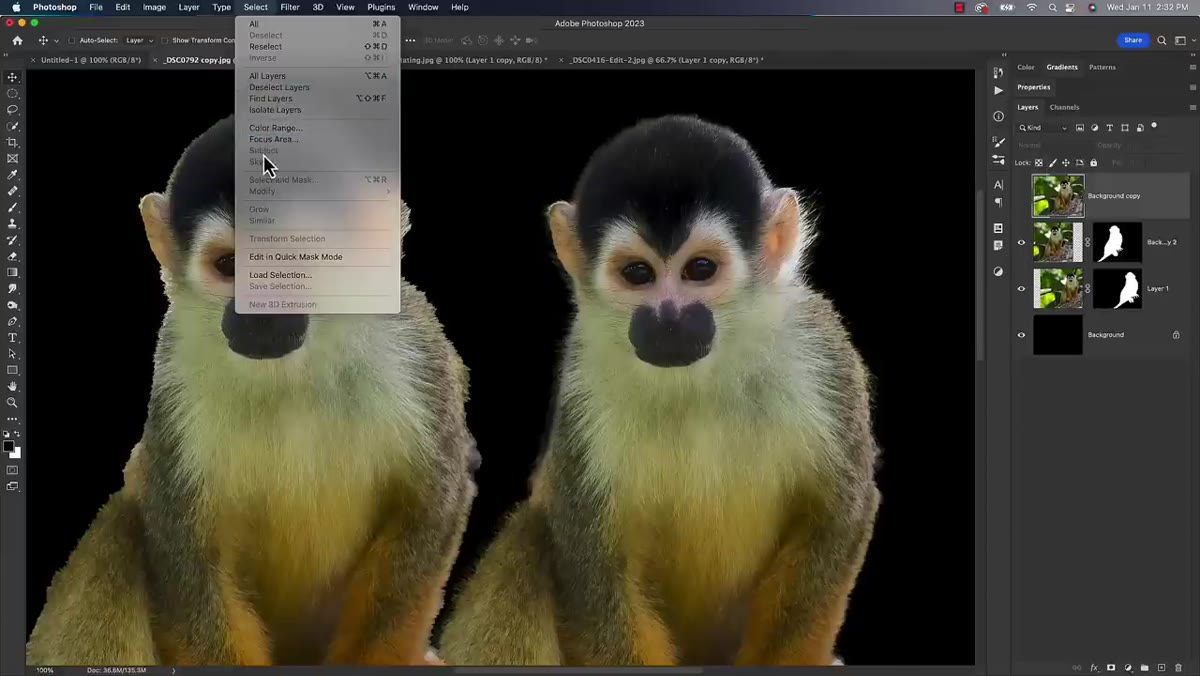The height and width of the screenshot is (676, 1200).
Task: Open layer style fx menu
Action: click(x=1094, y=667)
